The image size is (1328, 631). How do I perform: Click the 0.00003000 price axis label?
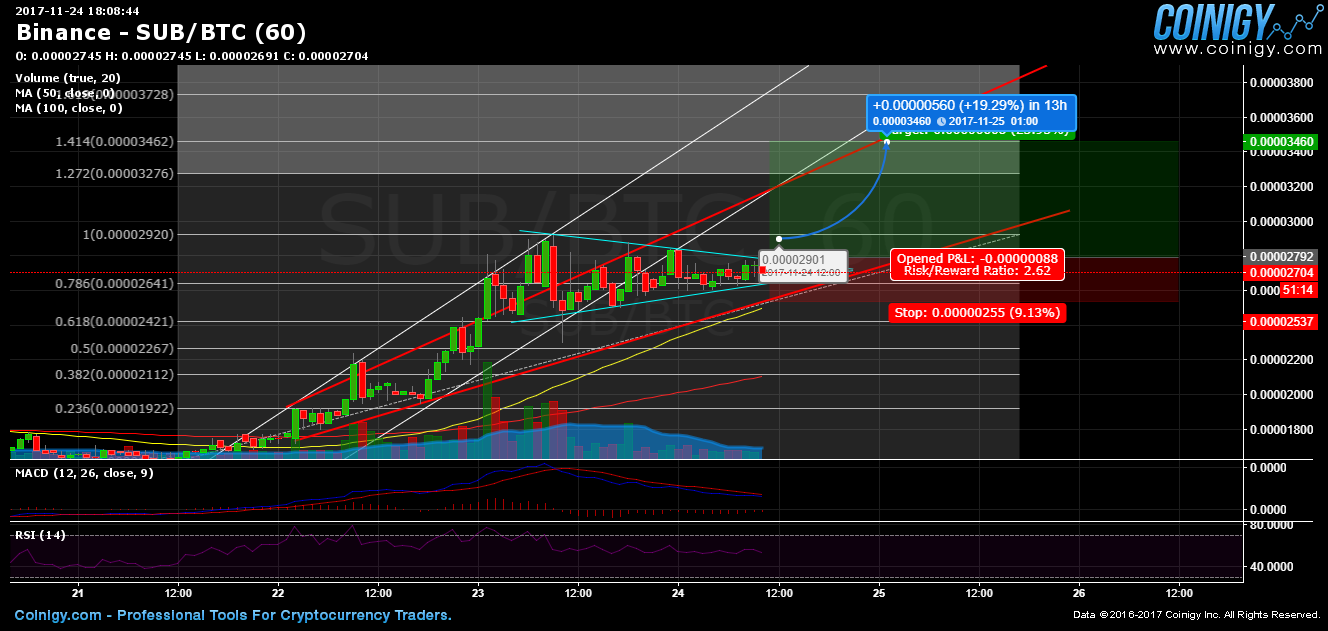[1284, 221]
